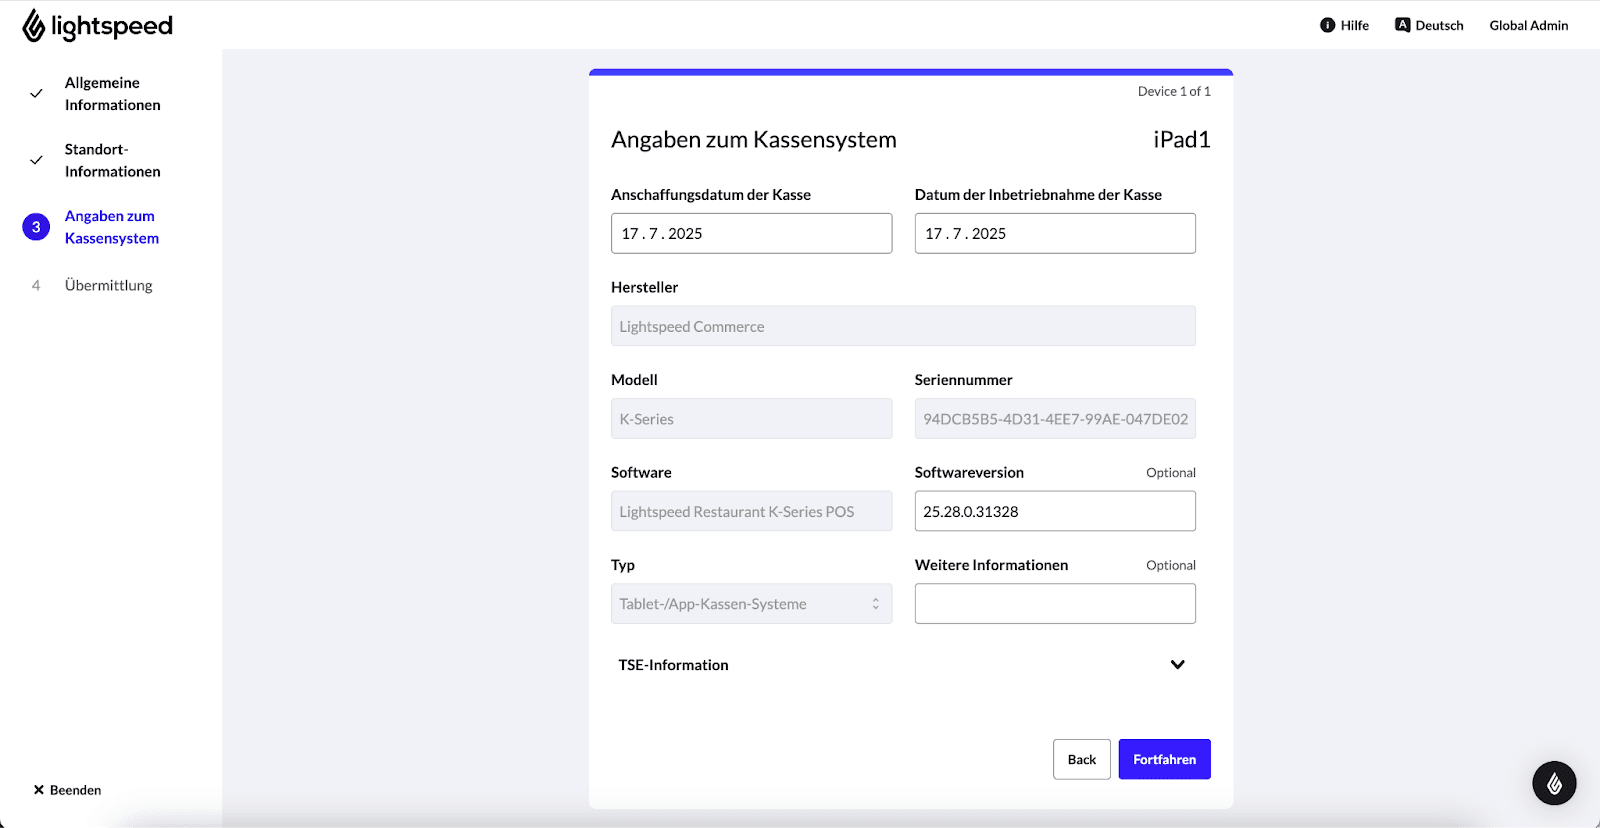Focus the Softwareversion input field
The height and width of the screenshot is (828, 1600).
[x=1054, y=511]
